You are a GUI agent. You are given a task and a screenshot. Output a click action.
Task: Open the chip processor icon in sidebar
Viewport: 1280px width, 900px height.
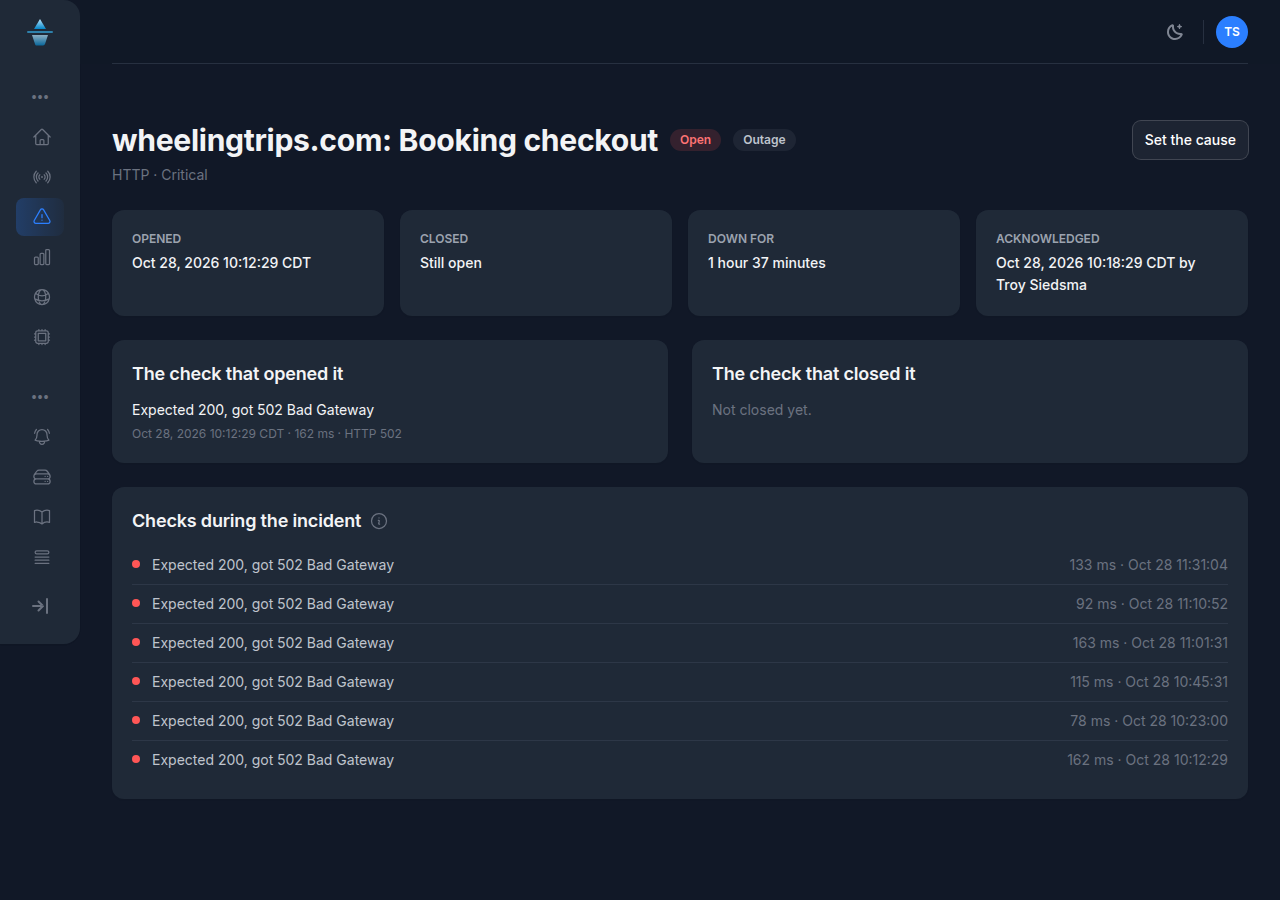click(x=41, y=337)
